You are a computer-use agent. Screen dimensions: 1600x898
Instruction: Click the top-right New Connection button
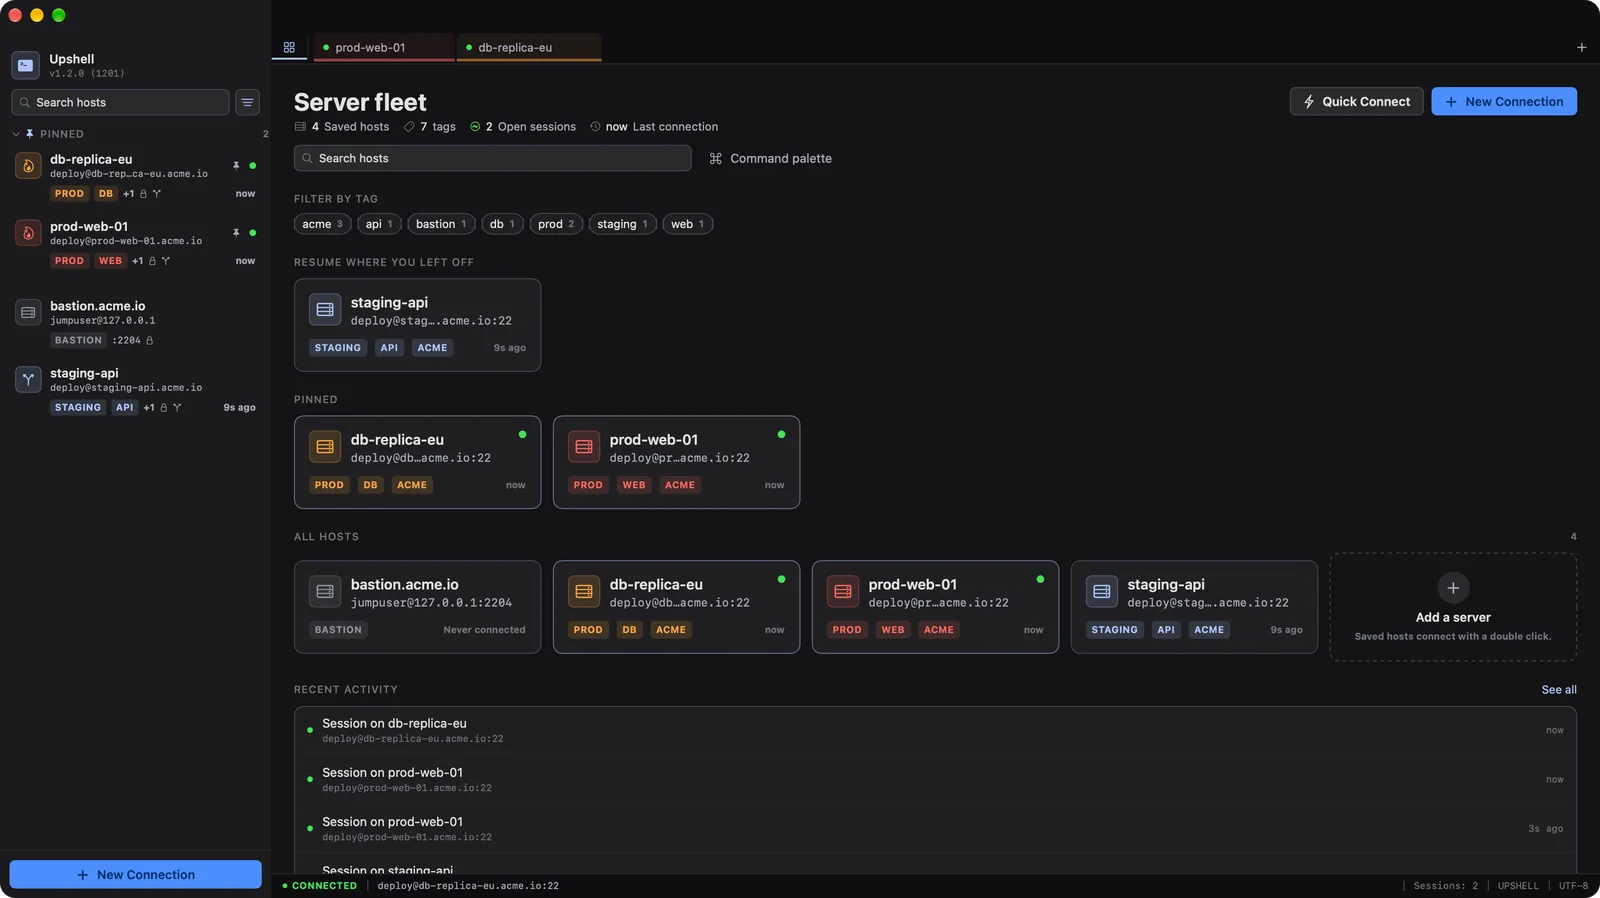click(x=1504, y=101)
